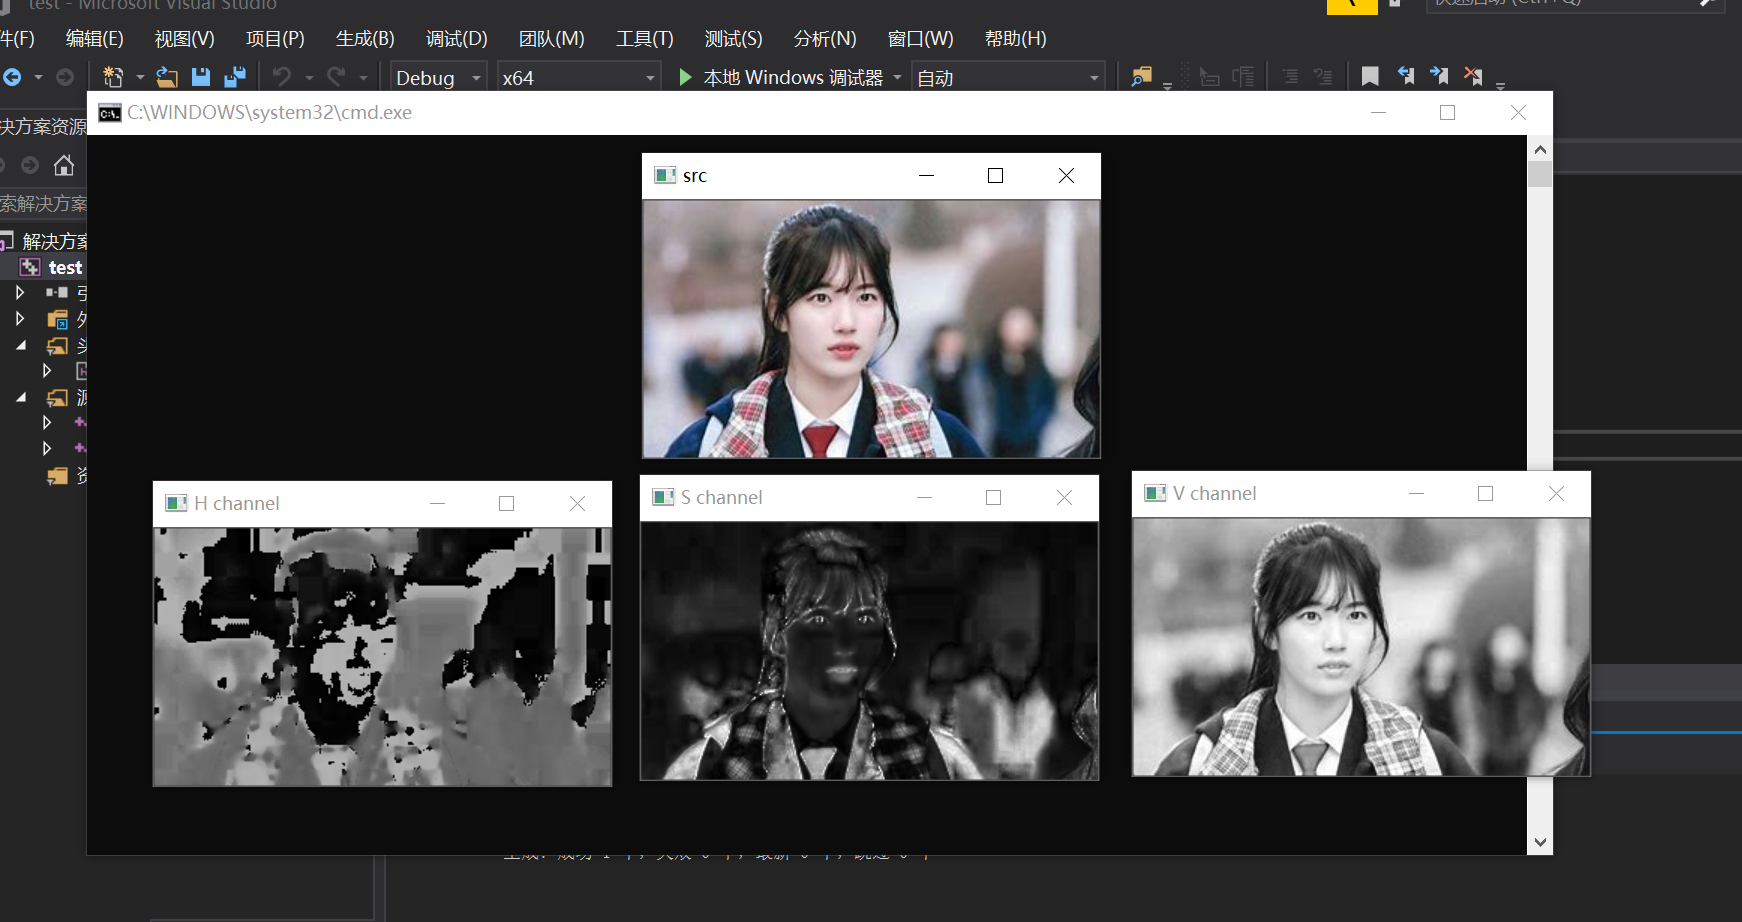Clear all bookmarks
The image size is (1742, 922).
coord(1473,75)
